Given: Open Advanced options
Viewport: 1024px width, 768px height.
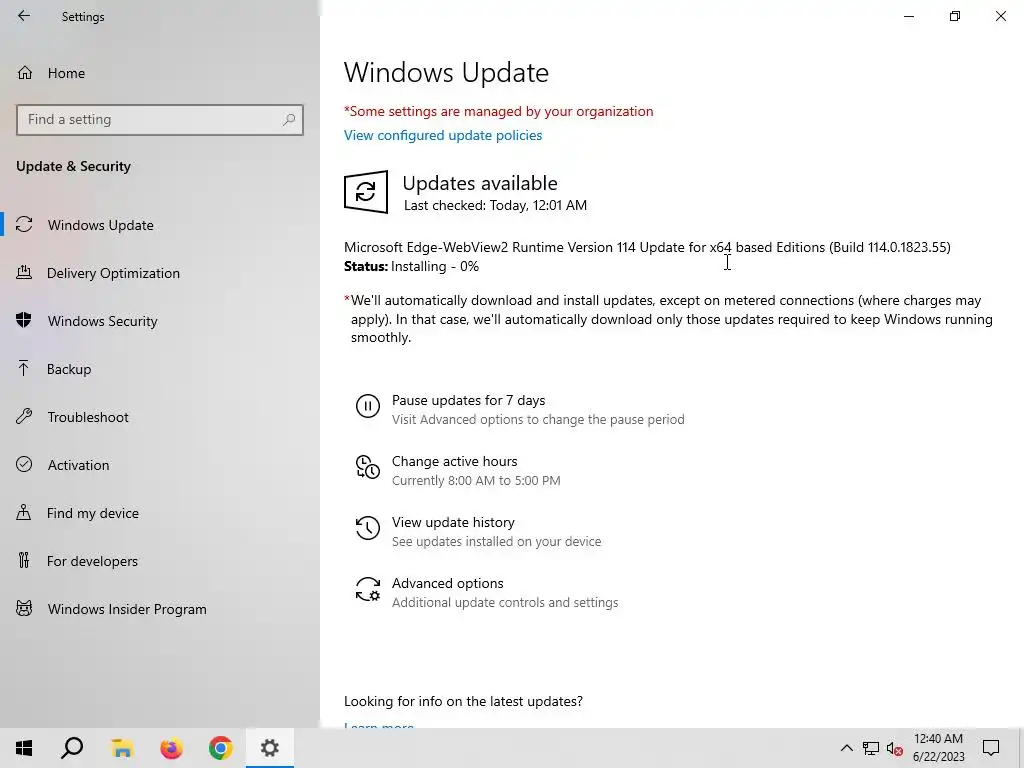Looking at the screenshot, I should pyautogui.click(x=447, y=583).
